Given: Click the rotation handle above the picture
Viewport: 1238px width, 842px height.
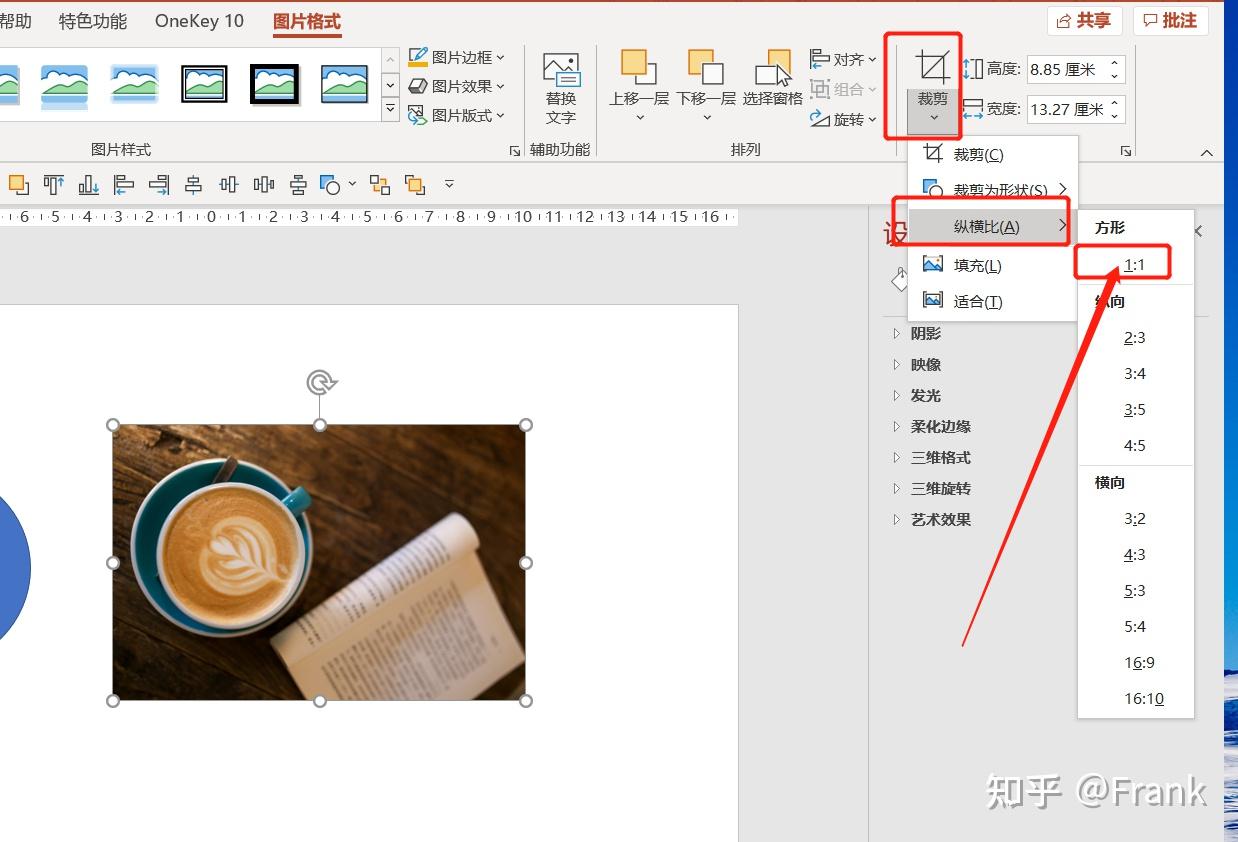Looking at the screenshot, I should point(320,382).
